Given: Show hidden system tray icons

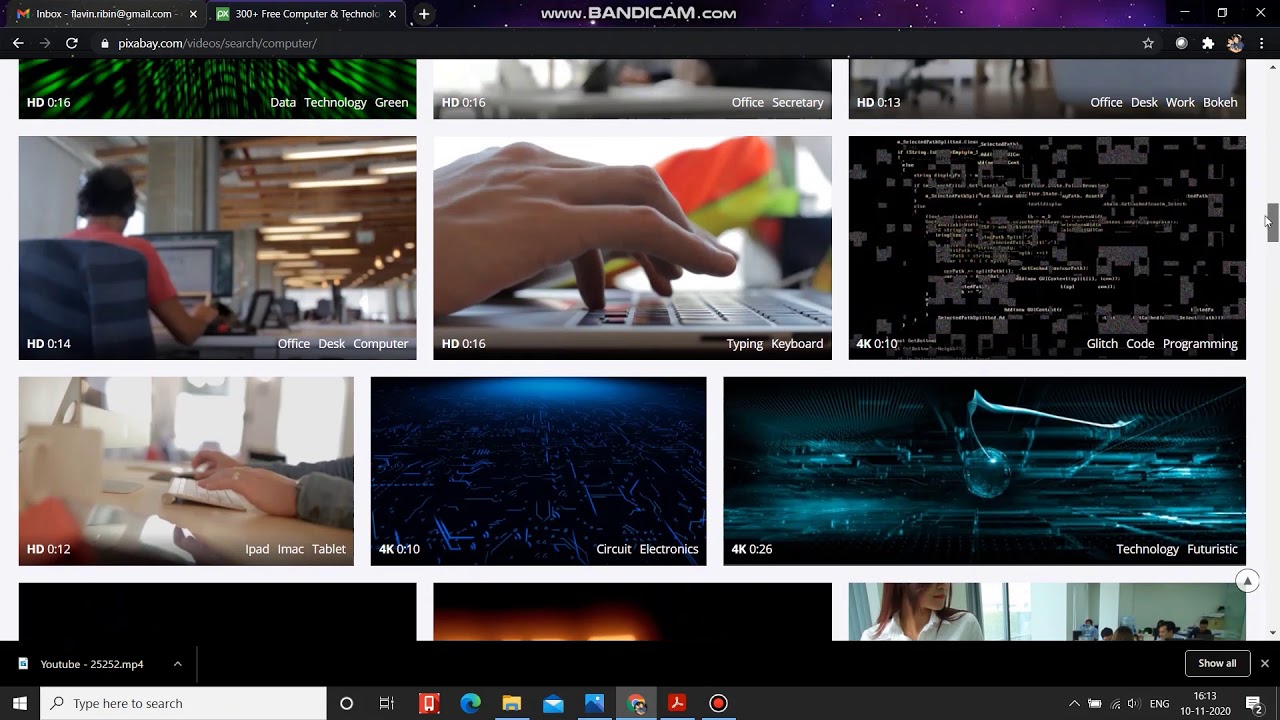Looking at the screenshot, I should coord(1074,703).
